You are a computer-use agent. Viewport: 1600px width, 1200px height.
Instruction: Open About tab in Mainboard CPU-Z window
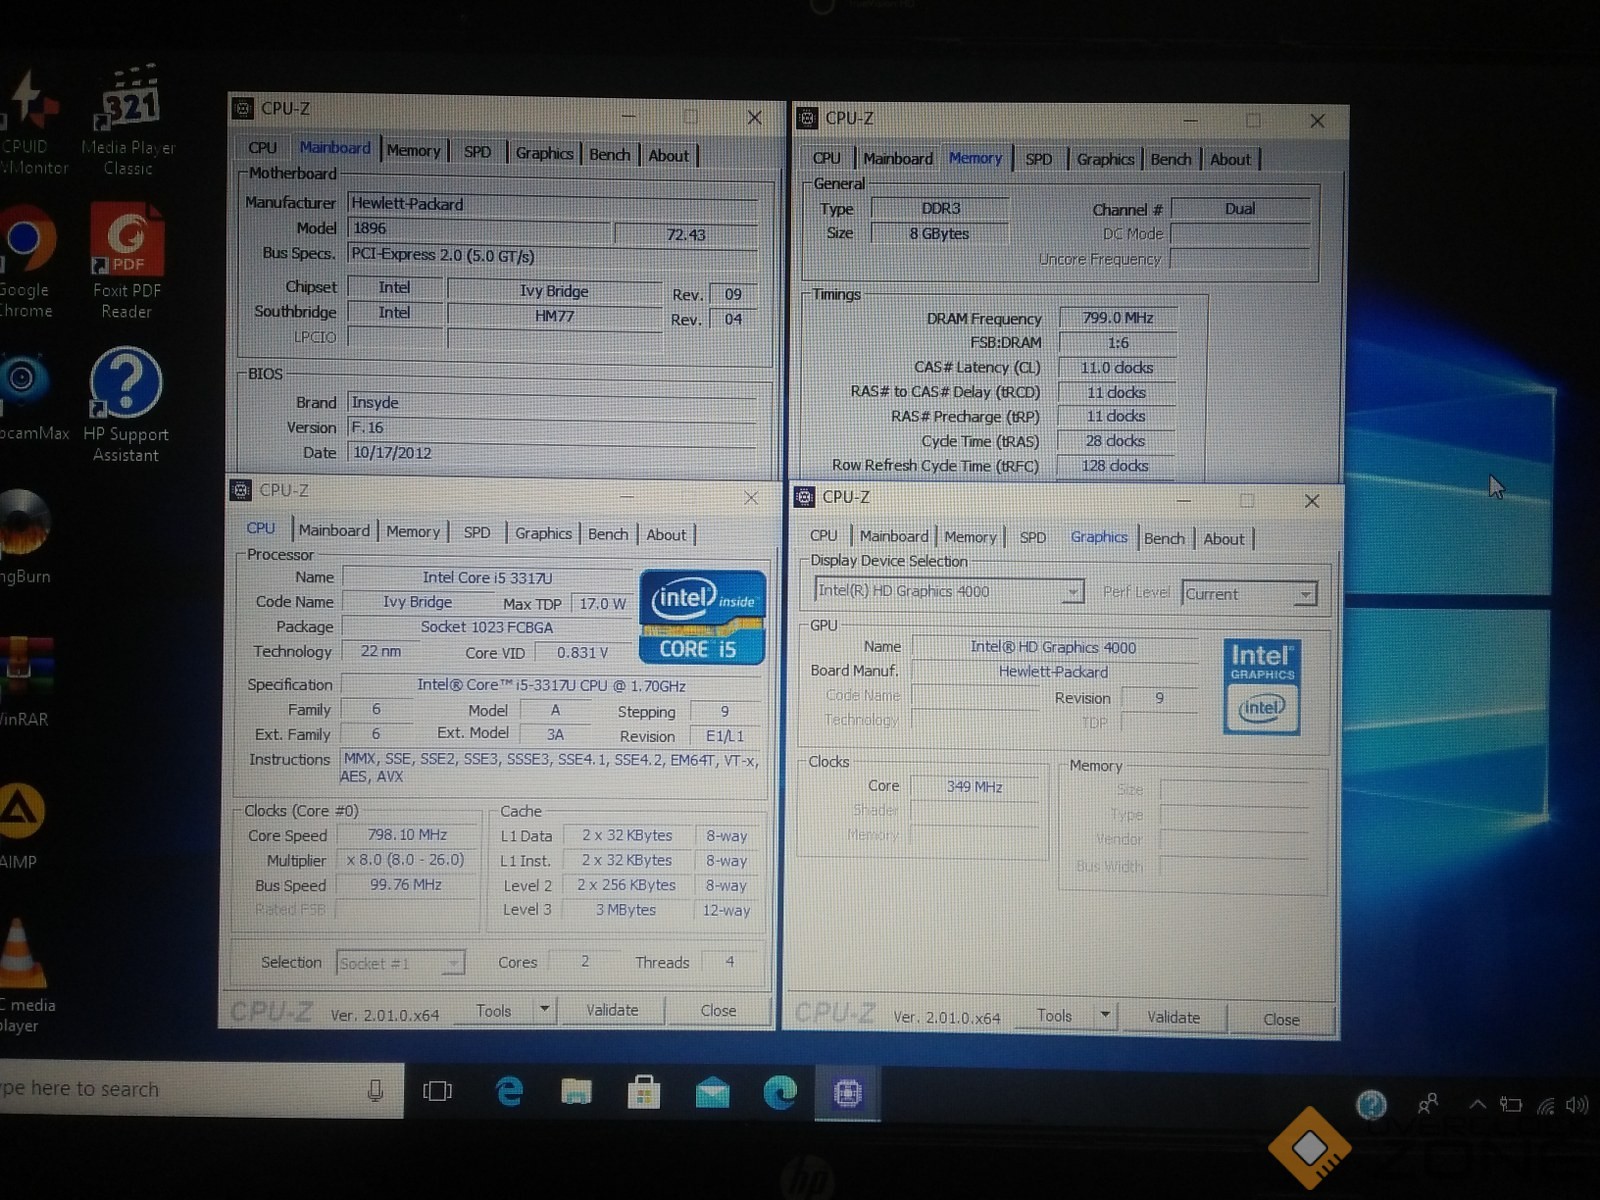(x=668, y=155)
